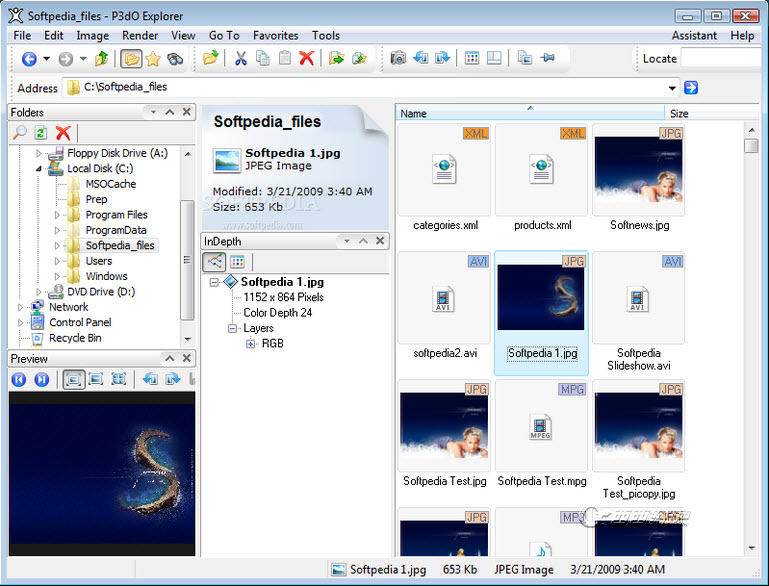The height and width of the screenshot is (586, 769).
Task: Open the Favorites menu
Action: [x=275, y=35]
